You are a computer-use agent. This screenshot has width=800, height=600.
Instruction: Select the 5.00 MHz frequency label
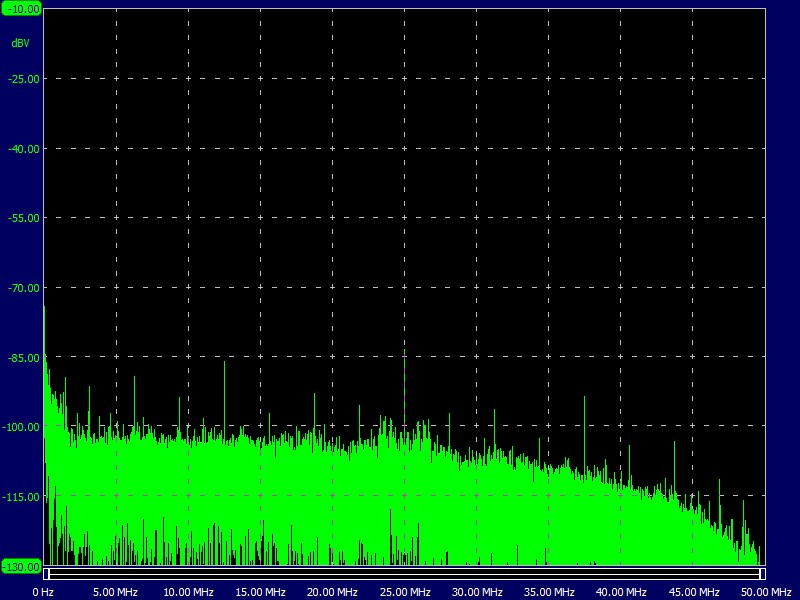point(113,592)
